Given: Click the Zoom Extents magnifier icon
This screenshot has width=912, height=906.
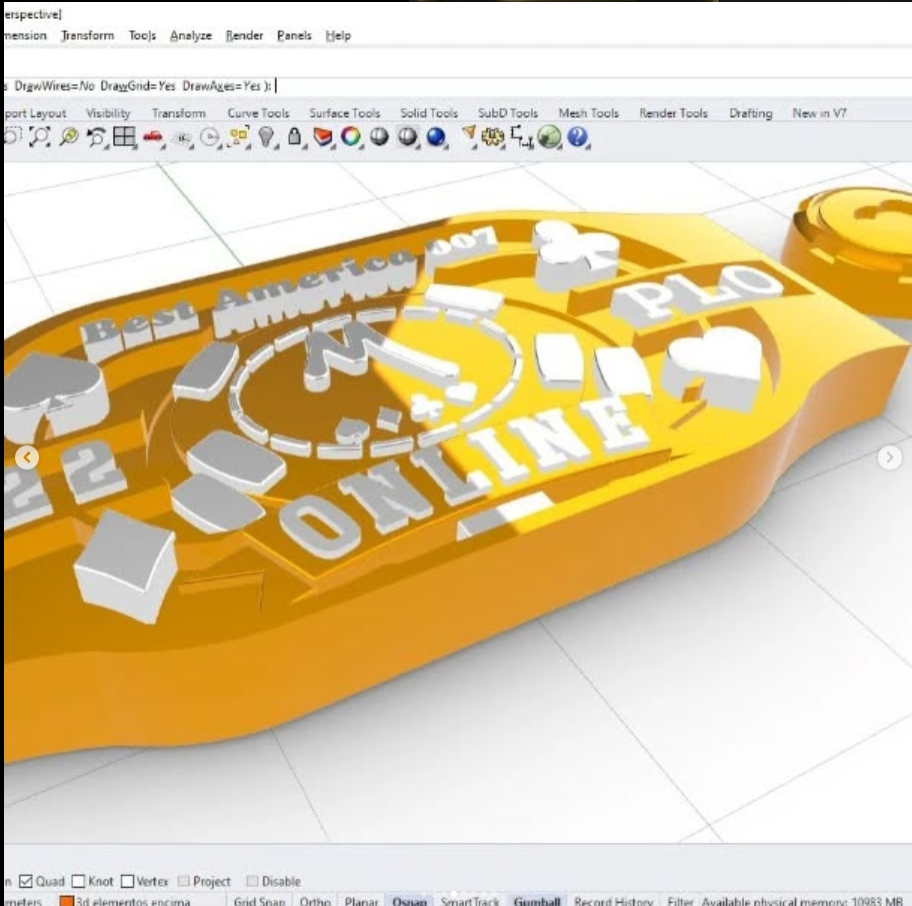Looking at the screenshot, I should coord(69,138).
